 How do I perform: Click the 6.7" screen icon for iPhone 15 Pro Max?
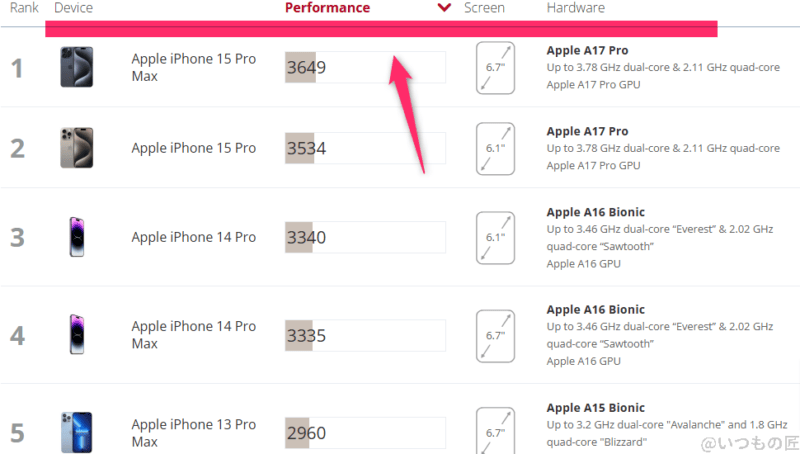pos(495,68)
